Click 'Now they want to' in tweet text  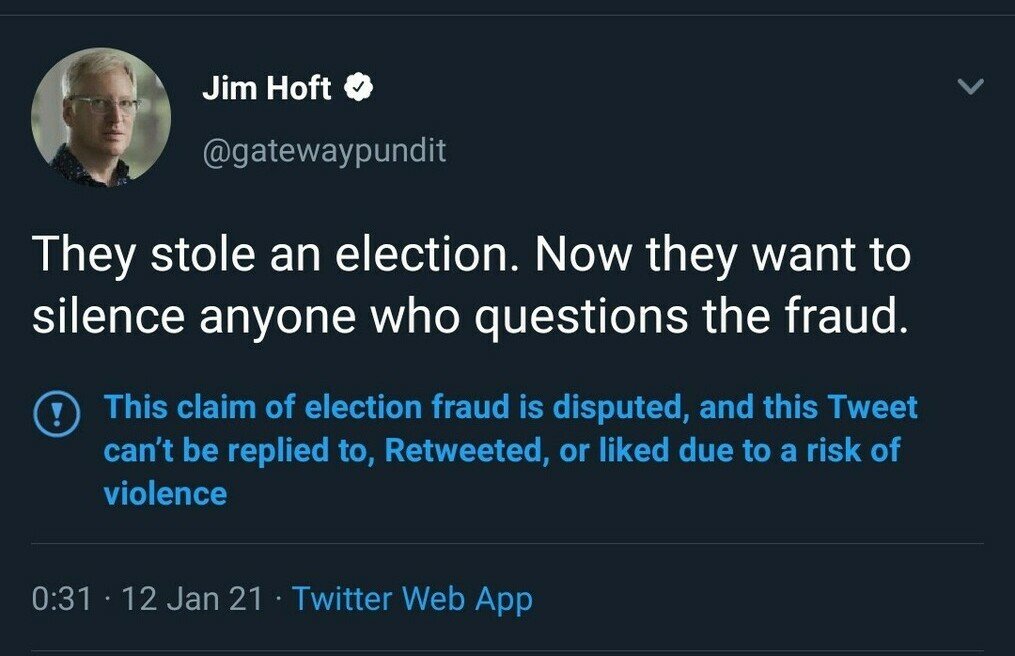(x=722, y=254)
